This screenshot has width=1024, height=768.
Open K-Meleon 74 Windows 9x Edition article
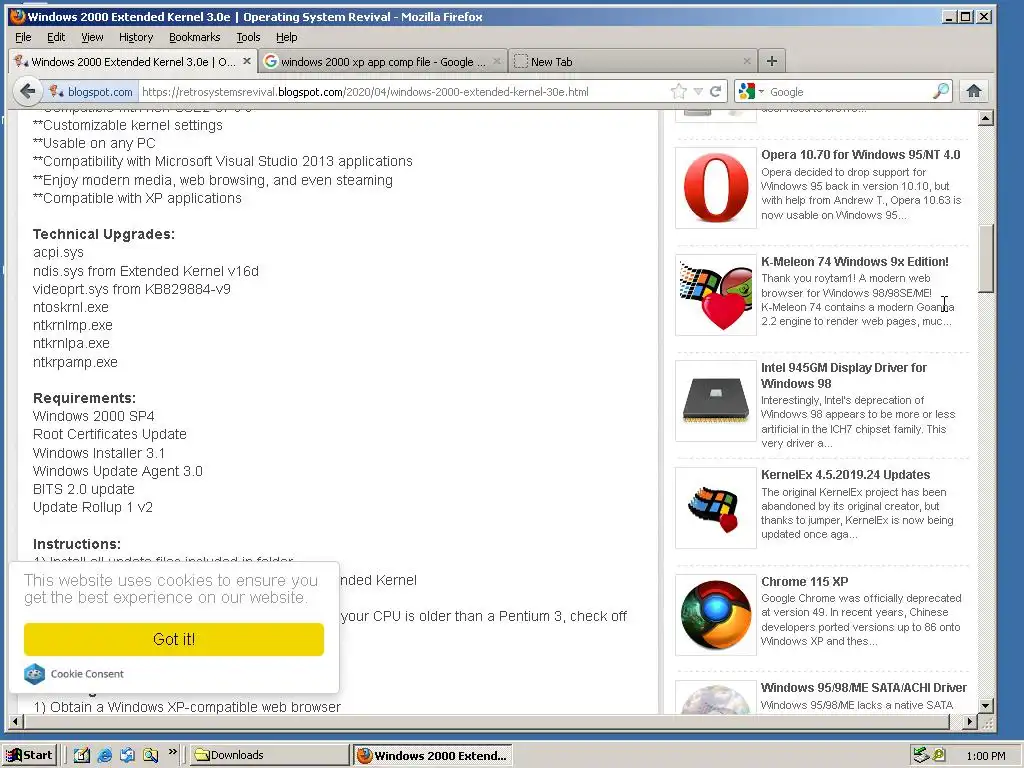point(855,262)
